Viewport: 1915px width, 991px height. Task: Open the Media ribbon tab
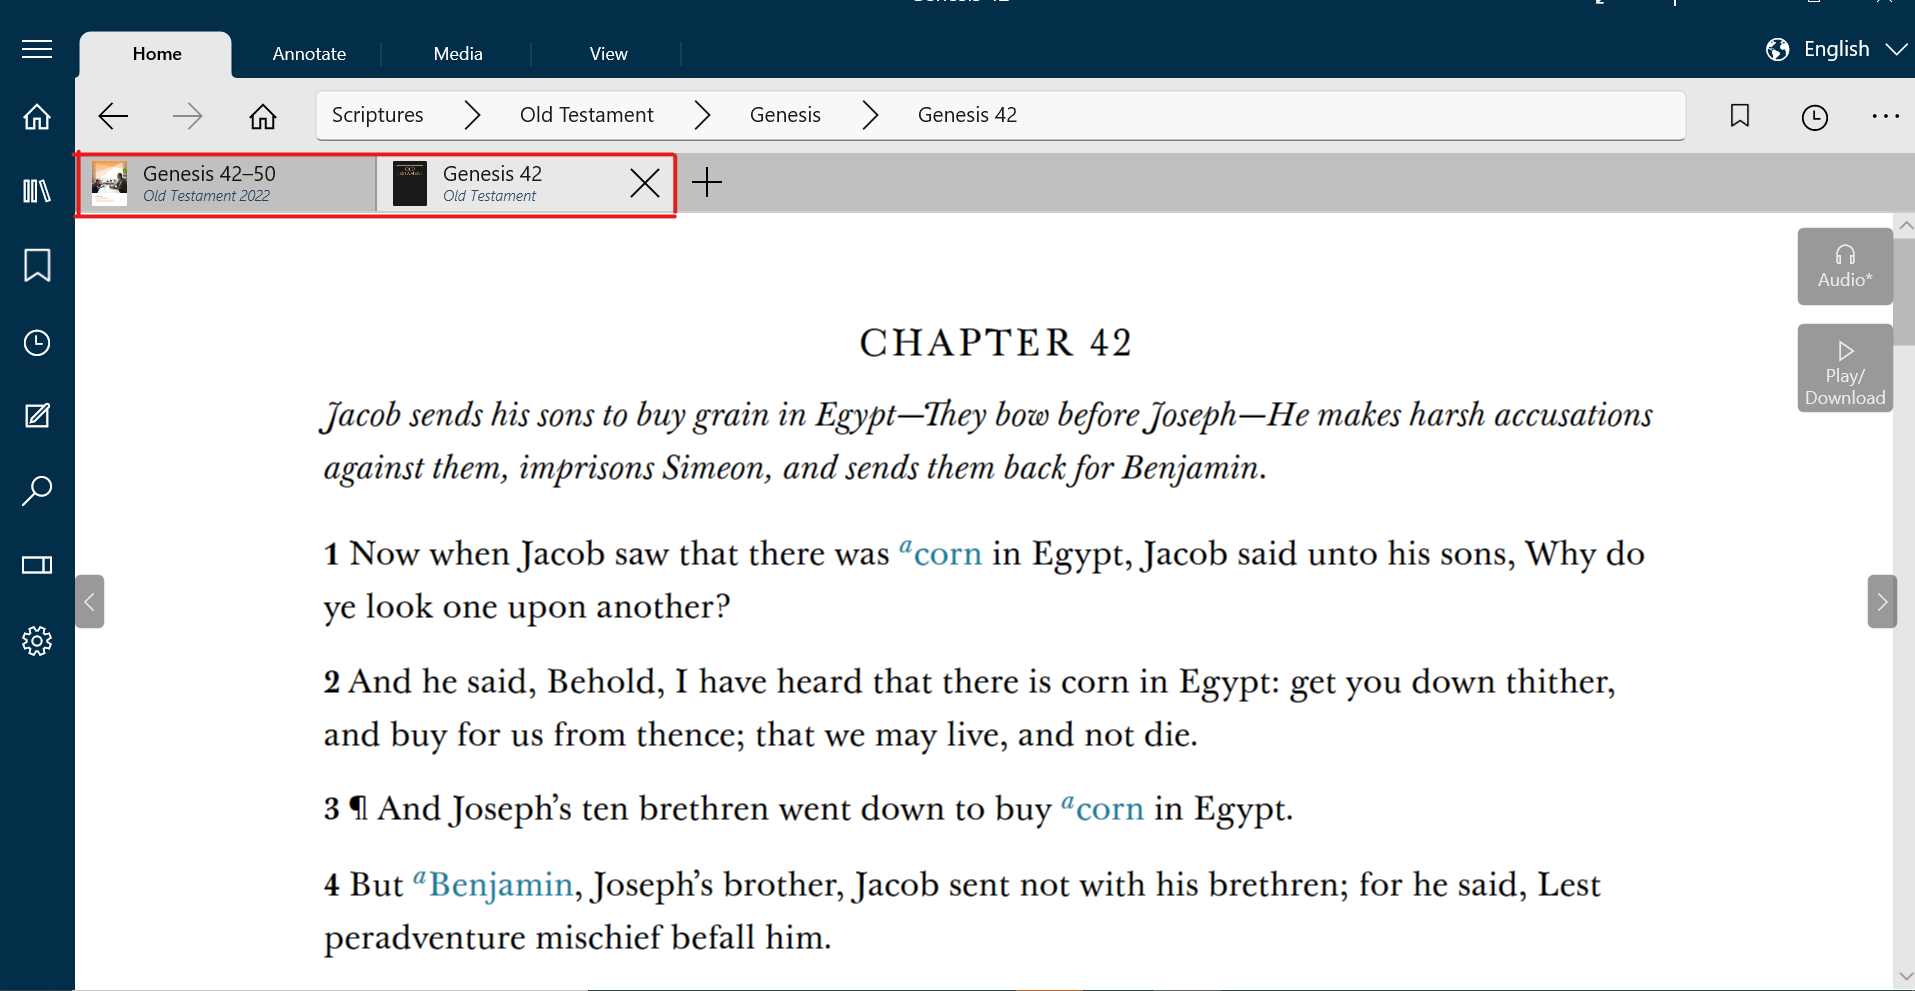[457, 54]
